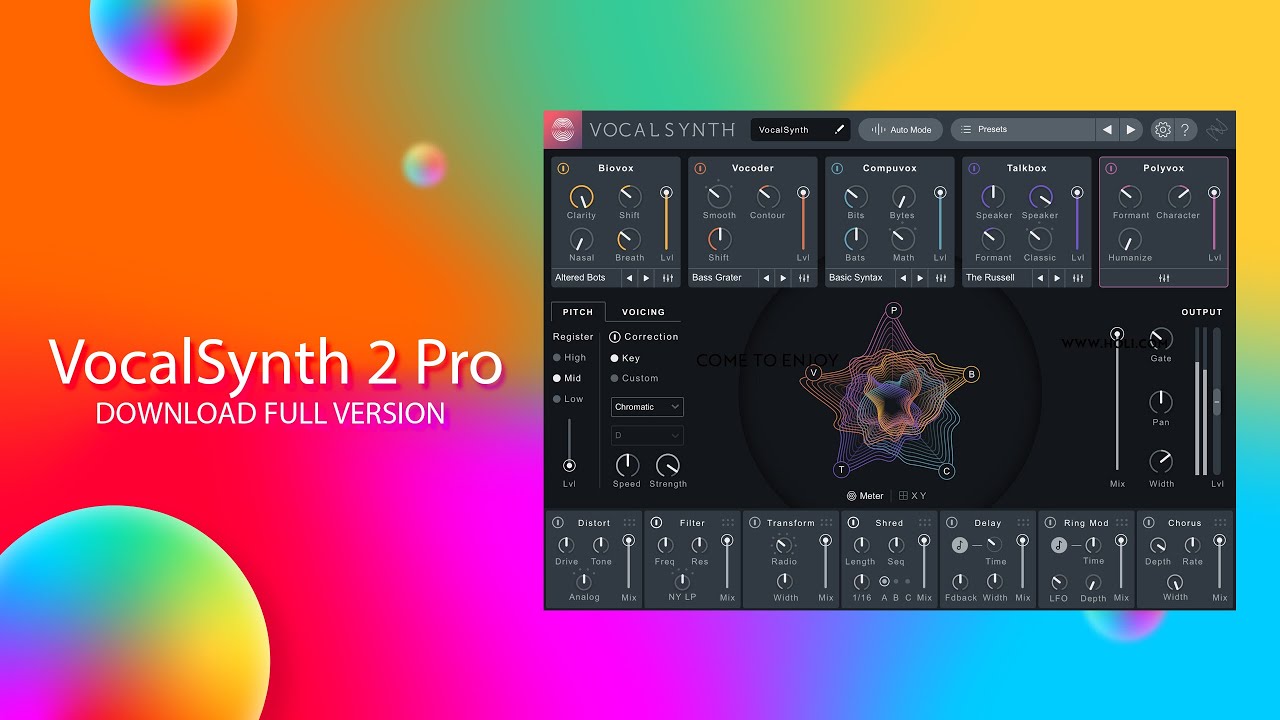The height and width of the screenshot is (720, 1280).
Task: Click the Strength knob in Pitch panel
Action: click(667, 465)
